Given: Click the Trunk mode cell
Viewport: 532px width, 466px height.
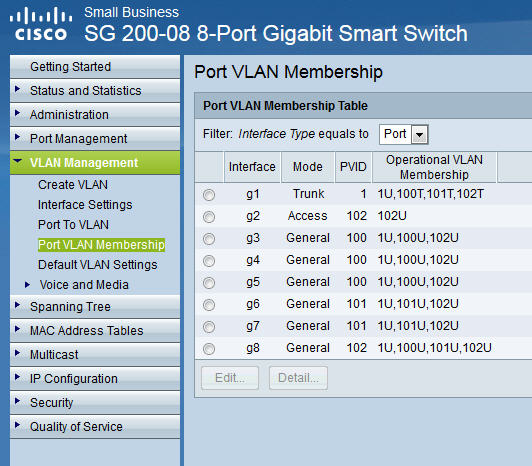Looking at the screenshot, I should [x=308, y=194].
